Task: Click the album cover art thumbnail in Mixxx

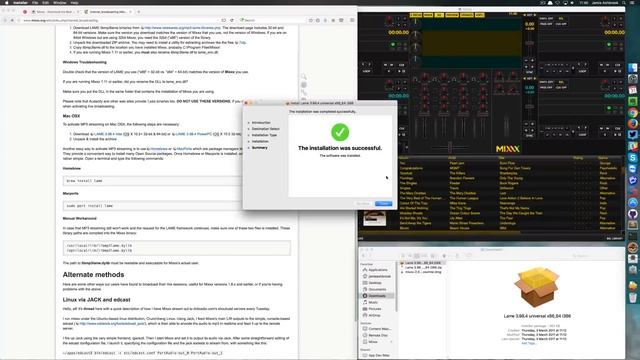Action: click(x=374, y=218)
